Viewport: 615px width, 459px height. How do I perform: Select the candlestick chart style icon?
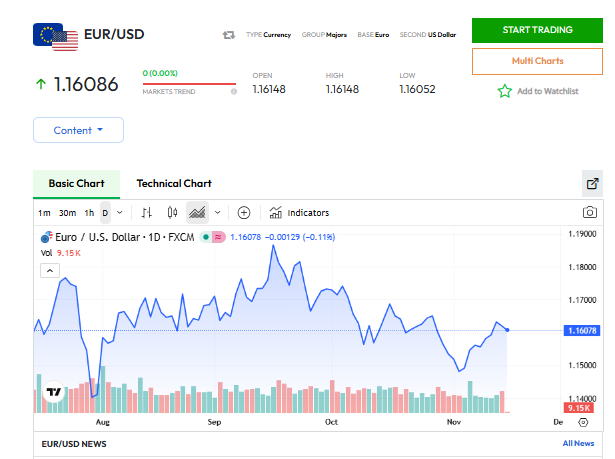click(x=172, y=212)
